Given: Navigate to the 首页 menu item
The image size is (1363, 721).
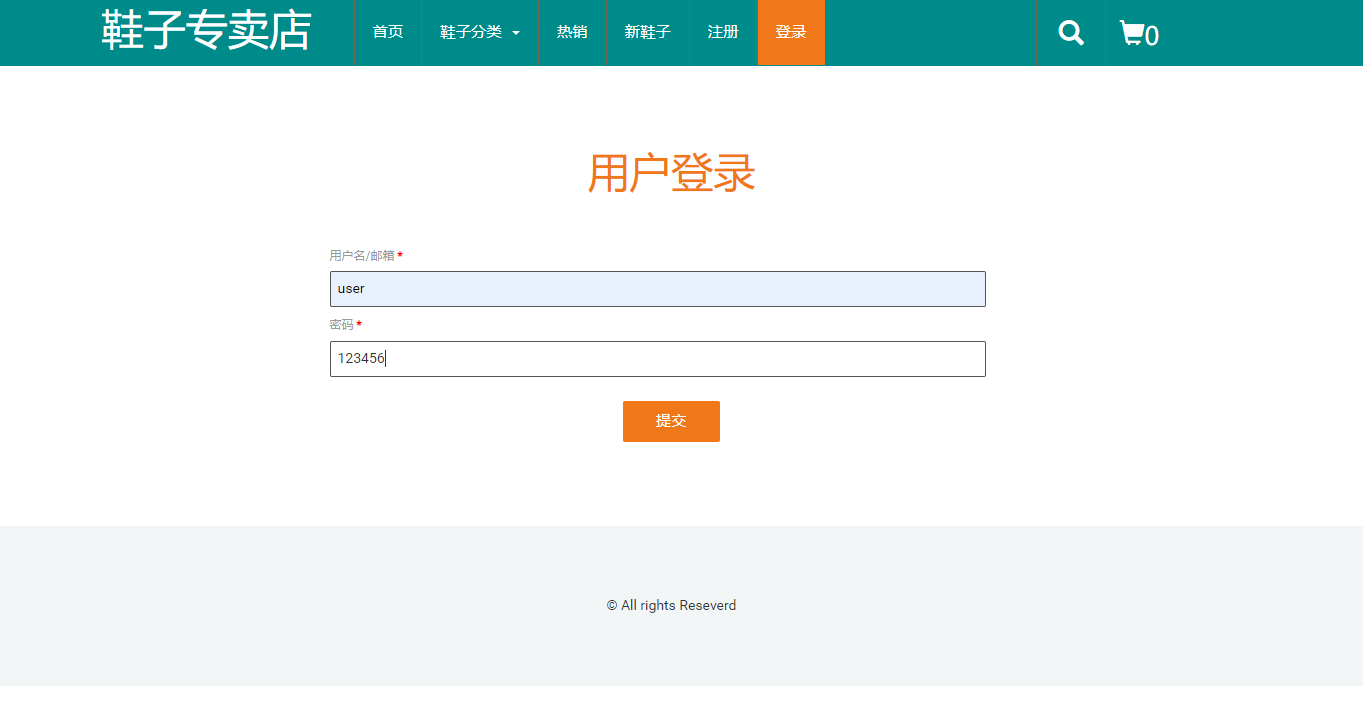Looking at the screenshot, I should point(387,32).
